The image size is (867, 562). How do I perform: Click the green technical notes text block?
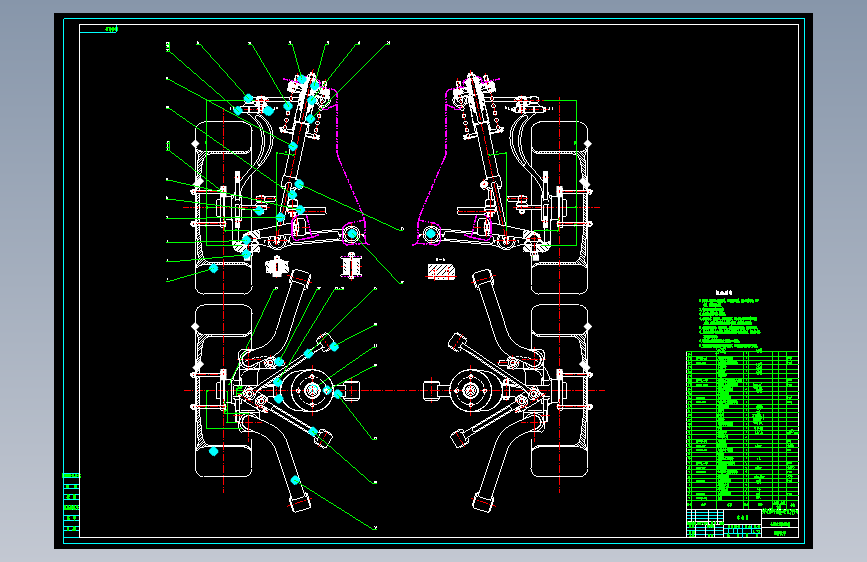pyautogui.click(x=730, y=324)
